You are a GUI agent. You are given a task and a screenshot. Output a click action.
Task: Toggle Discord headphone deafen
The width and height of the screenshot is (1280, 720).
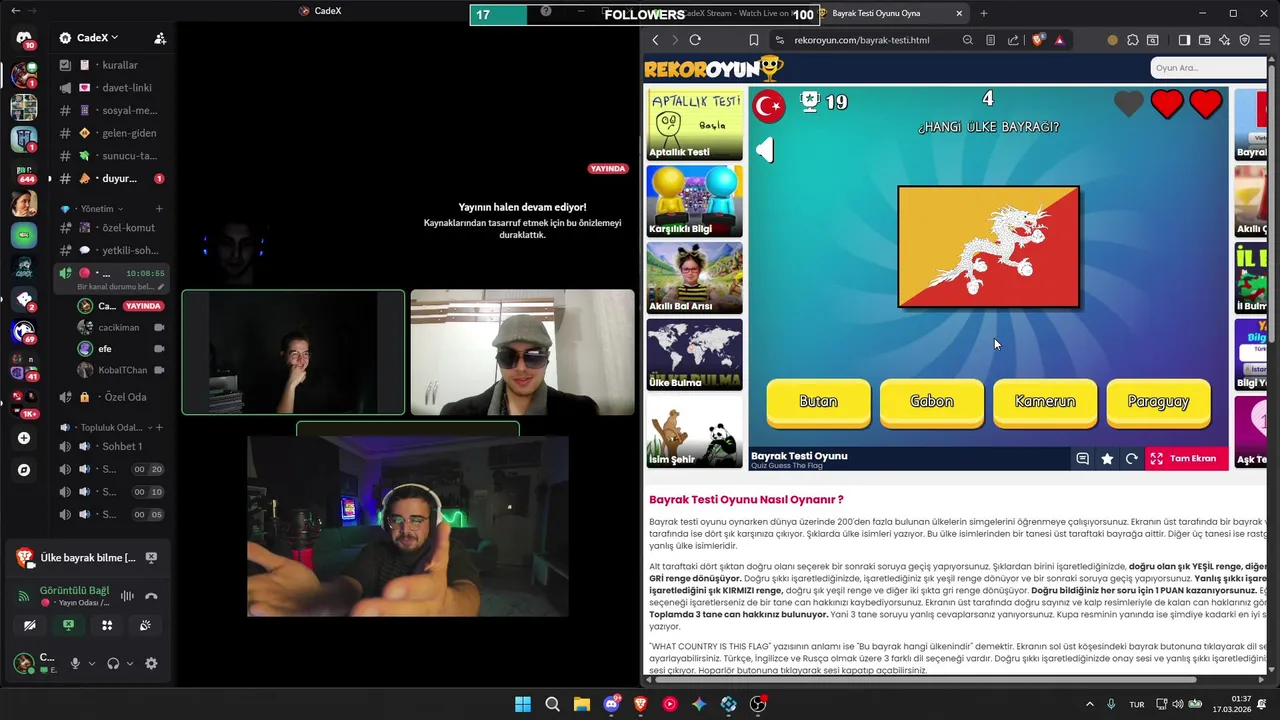coord(113,663)
